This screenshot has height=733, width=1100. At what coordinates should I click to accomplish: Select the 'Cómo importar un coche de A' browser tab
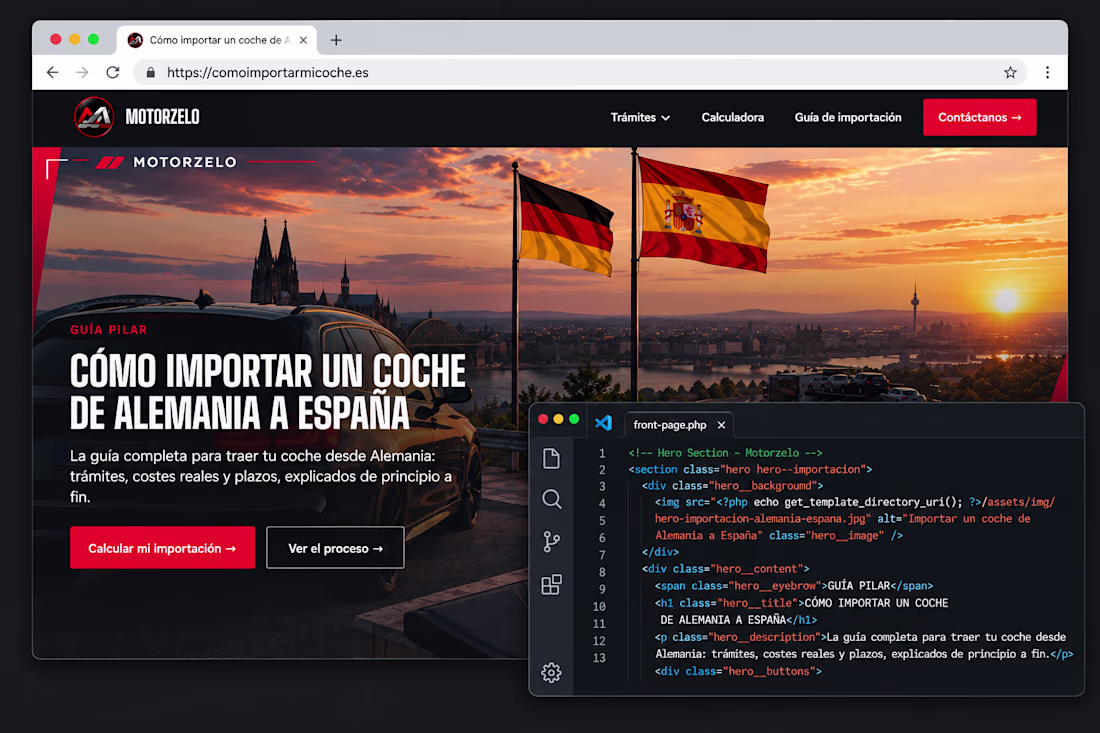pos(217,40)
